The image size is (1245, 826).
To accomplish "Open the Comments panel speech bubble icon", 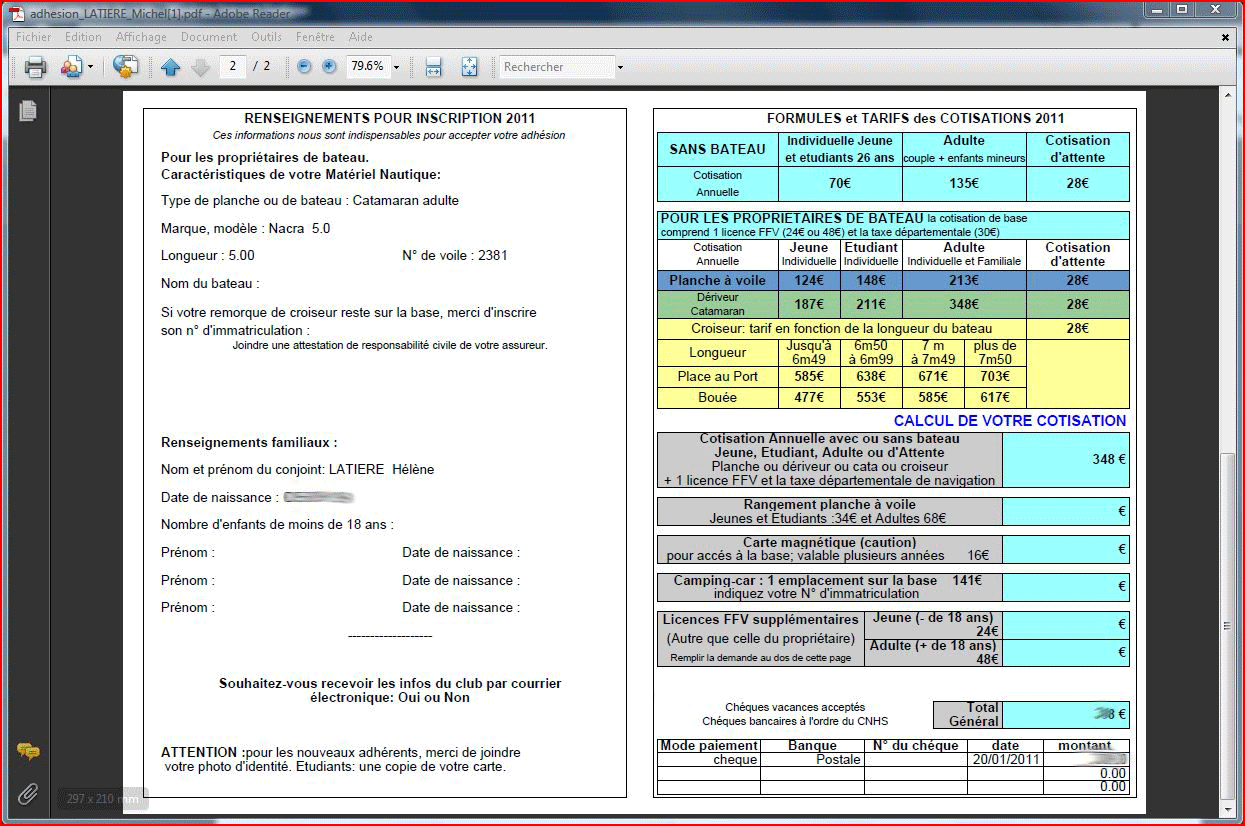I will (27, 751).
